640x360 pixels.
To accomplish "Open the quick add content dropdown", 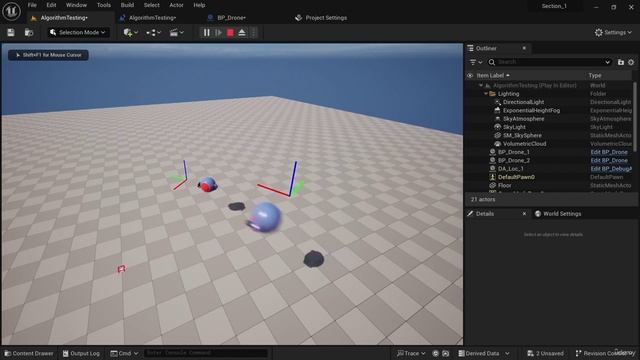I will click(131, 33).
